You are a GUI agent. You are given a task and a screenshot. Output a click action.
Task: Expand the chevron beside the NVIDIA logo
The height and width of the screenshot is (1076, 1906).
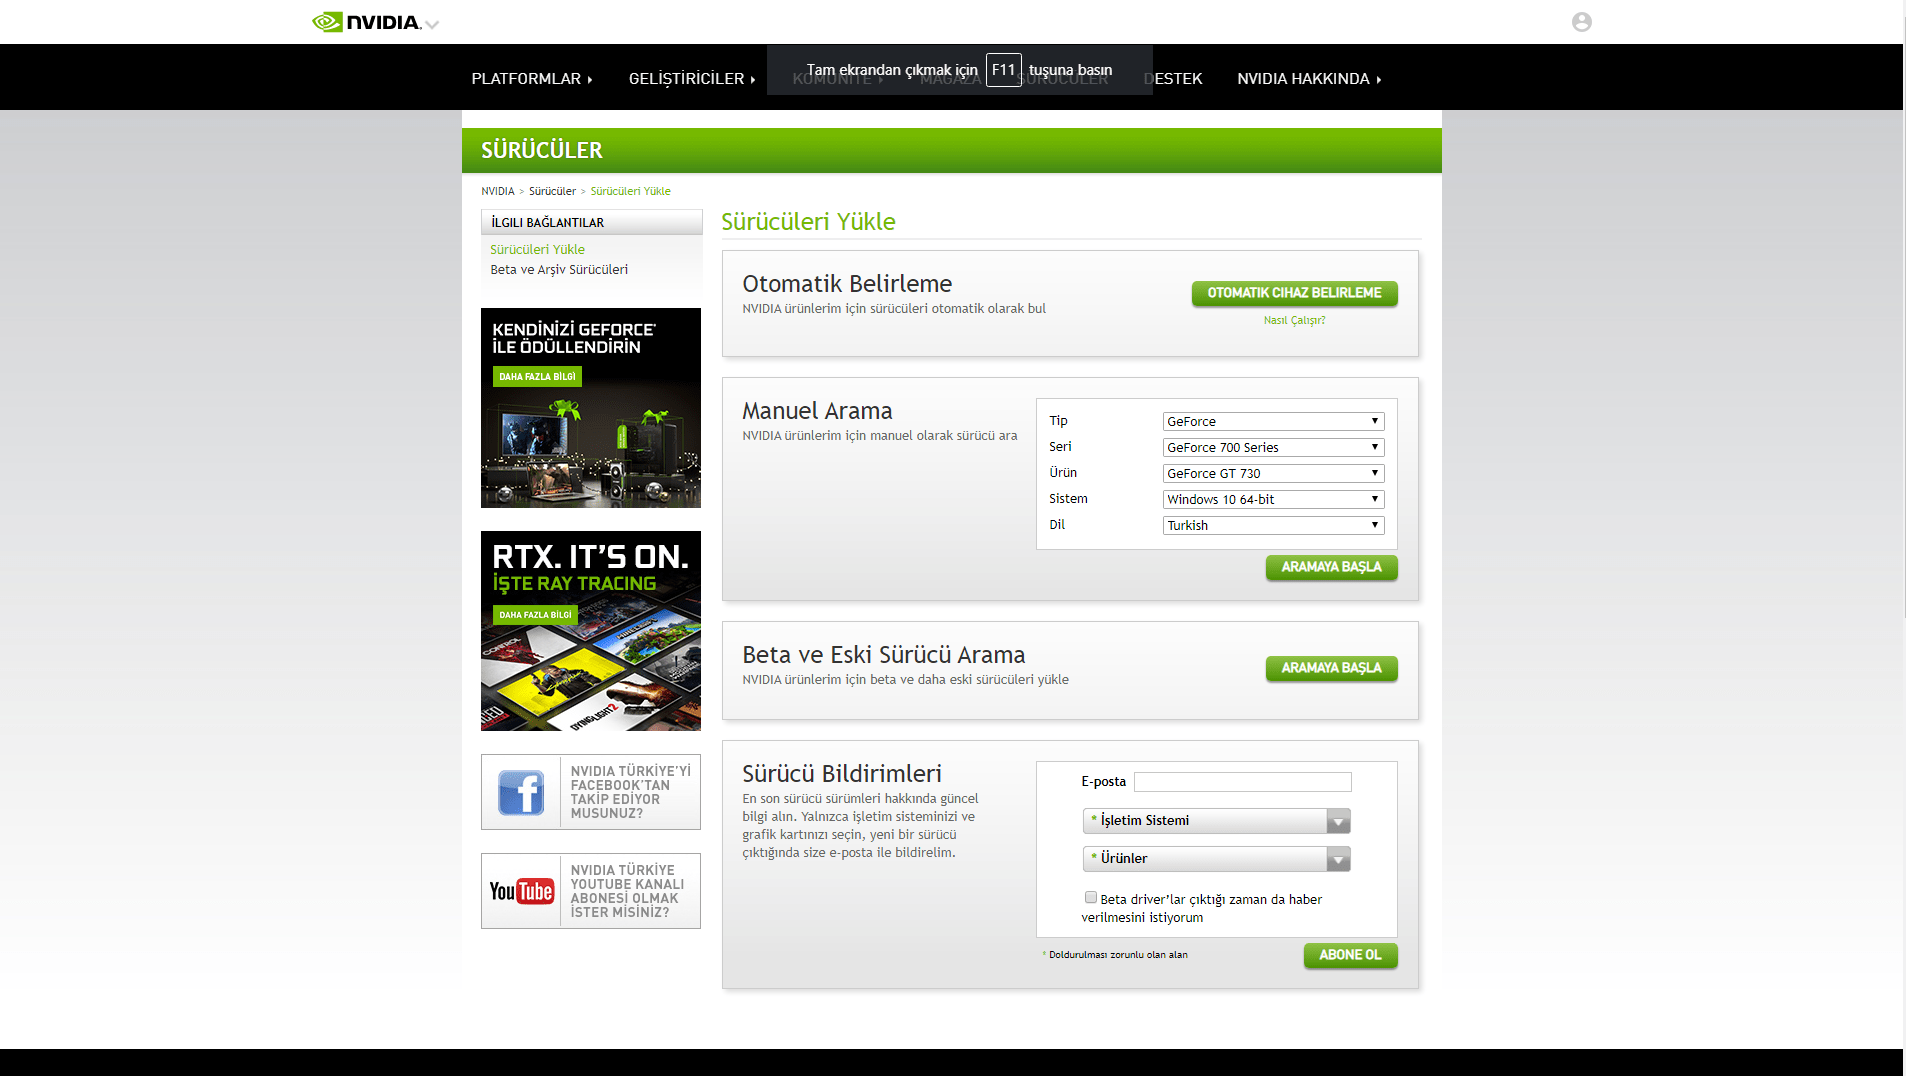[x=432, y=24]
